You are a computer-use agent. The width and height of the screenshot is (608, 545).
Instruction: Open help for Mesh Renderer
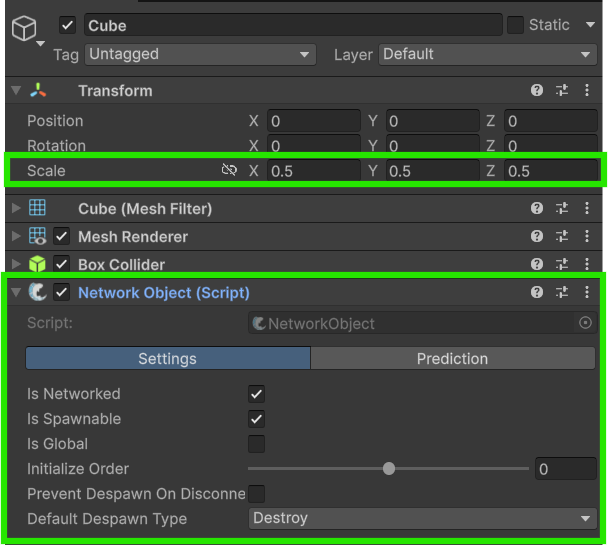pyautogui.click(x=537, y=236)
